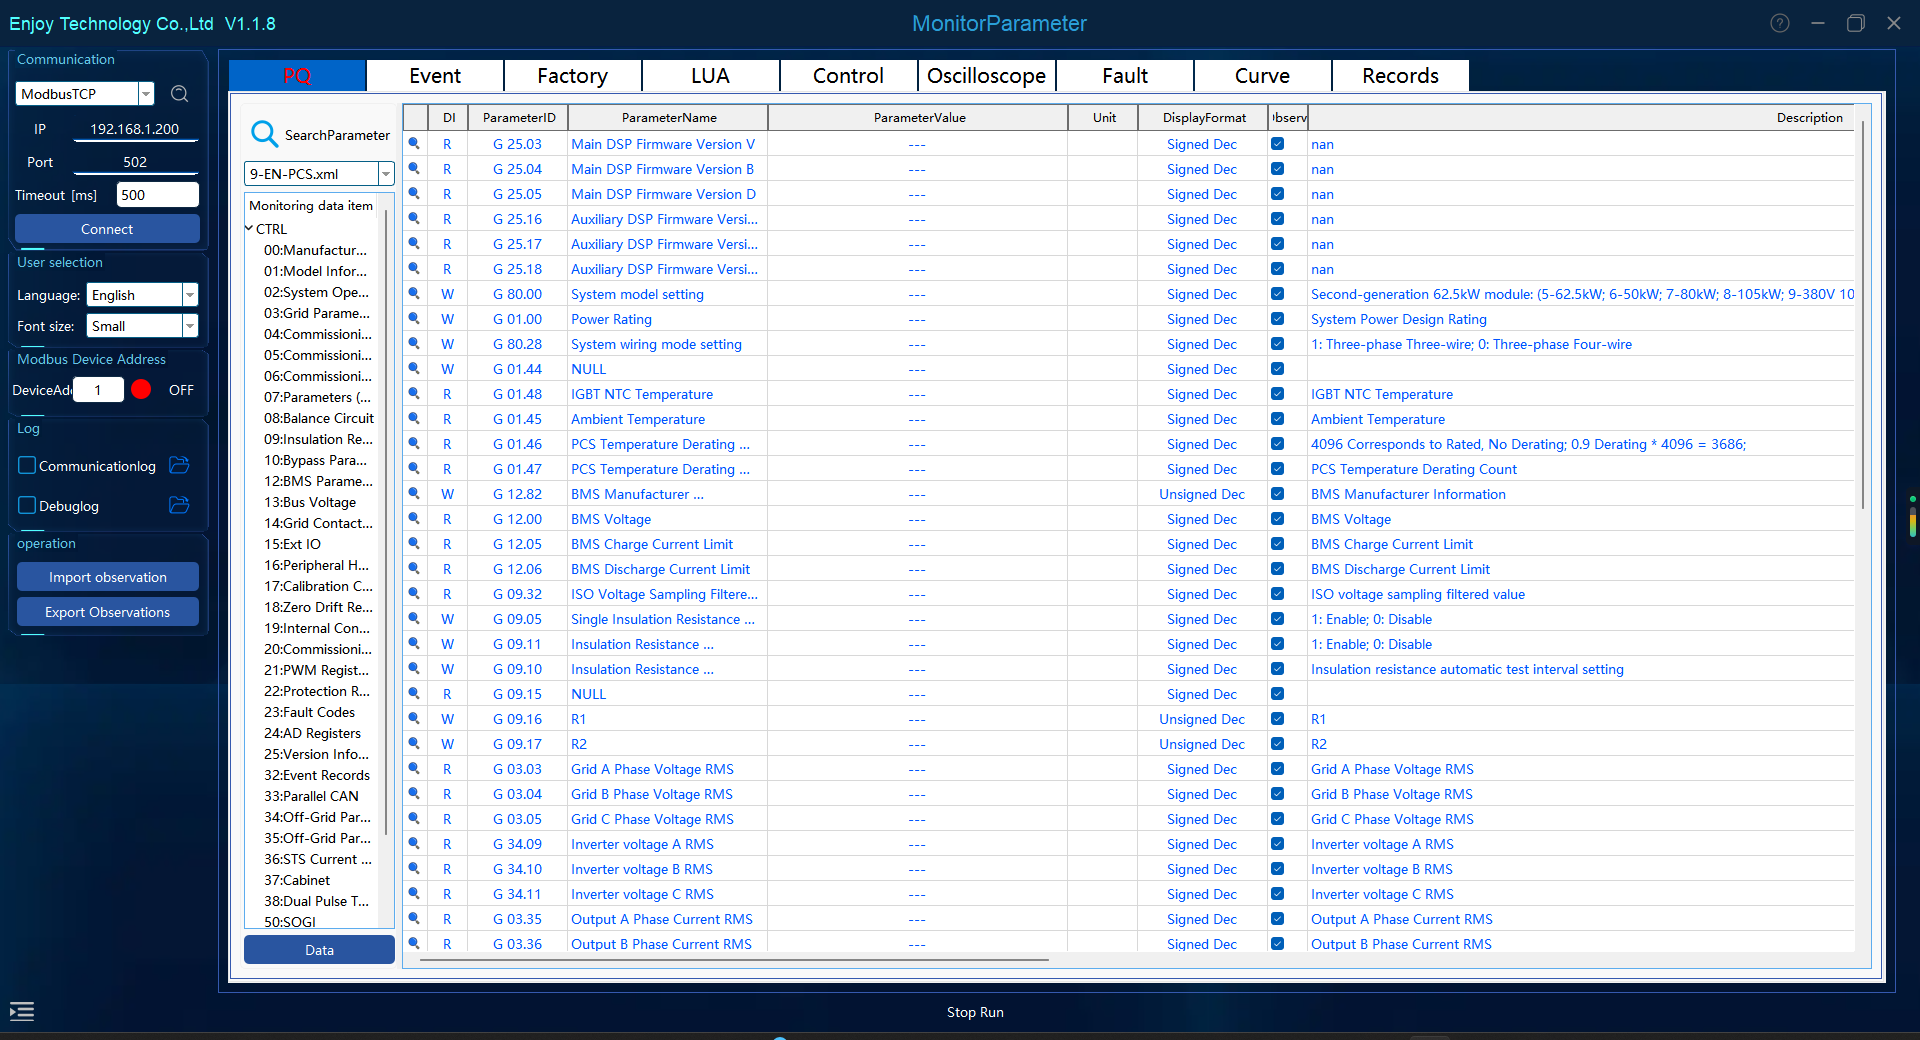Open the ModbusTCP protocol dropdown
Screen dimensions: 1920x1040
coord(146,94)
